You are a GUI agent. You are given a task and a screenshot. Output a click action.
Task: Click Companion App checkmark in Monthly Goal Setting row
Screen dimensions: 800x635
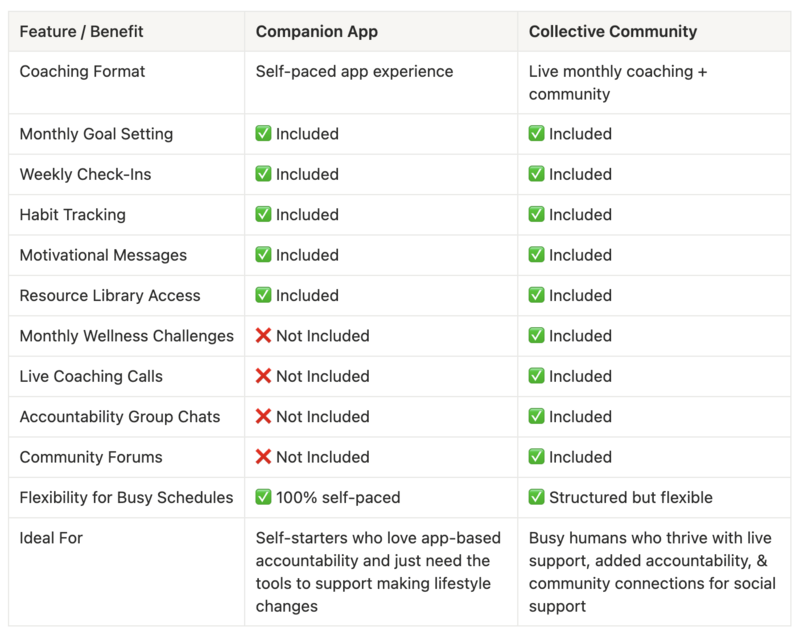coord(264,134)
